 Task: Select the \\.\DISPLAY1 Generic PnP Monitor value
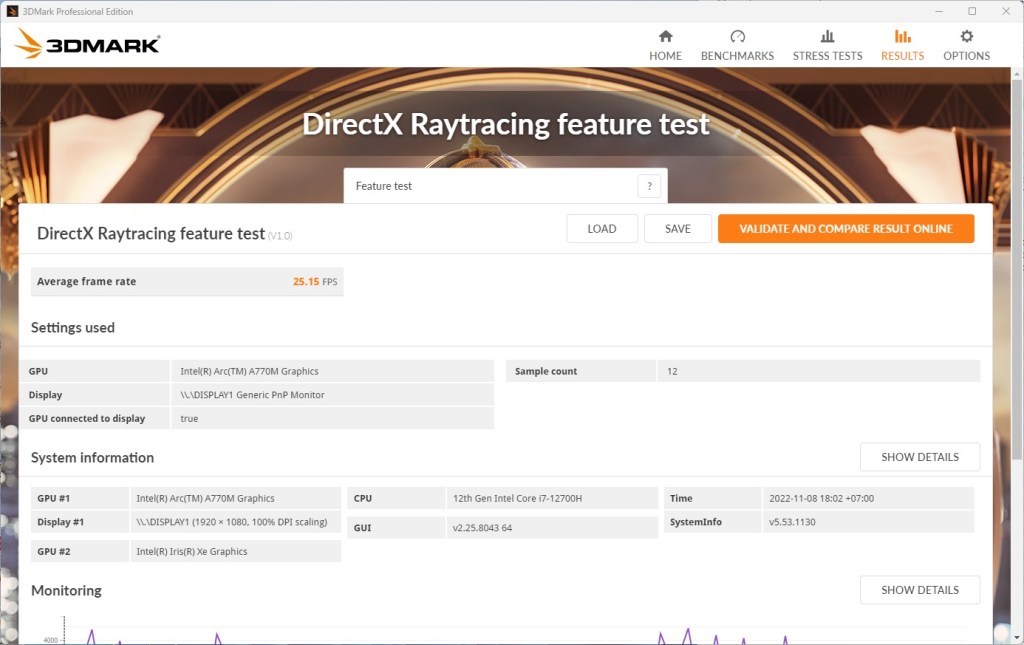pyautogui.click(x=252, y=394)
